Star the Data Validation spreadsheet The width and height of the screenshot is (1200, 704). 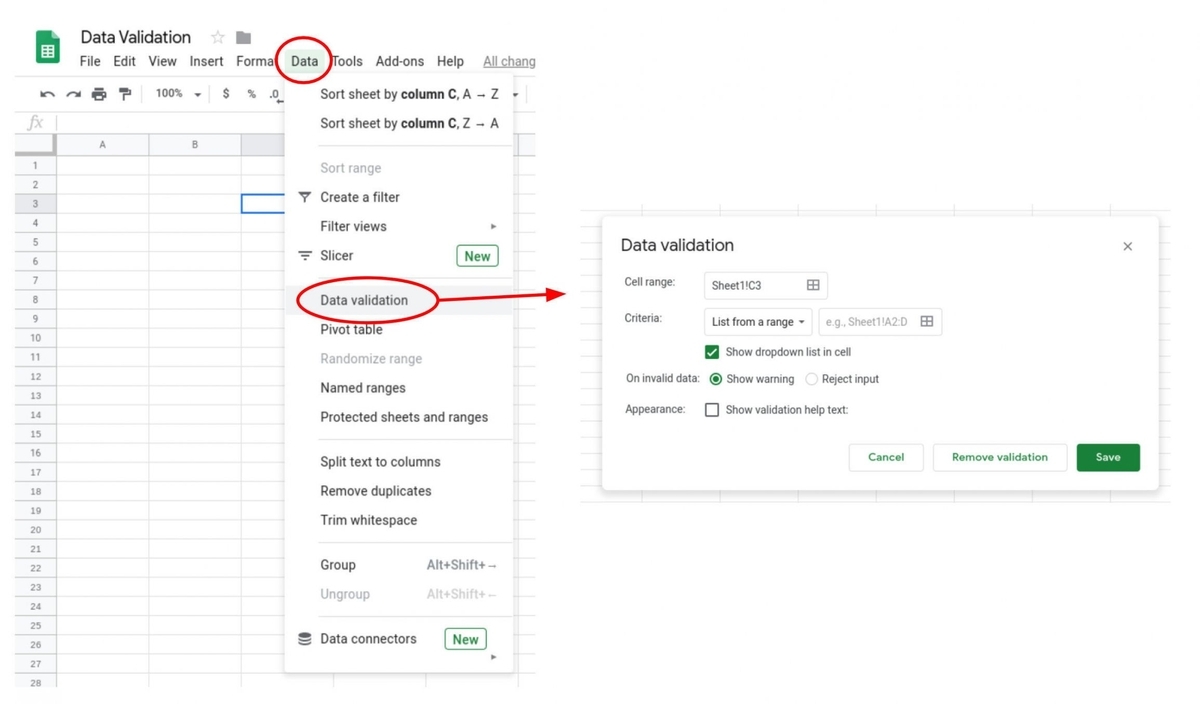click(216, 37)
